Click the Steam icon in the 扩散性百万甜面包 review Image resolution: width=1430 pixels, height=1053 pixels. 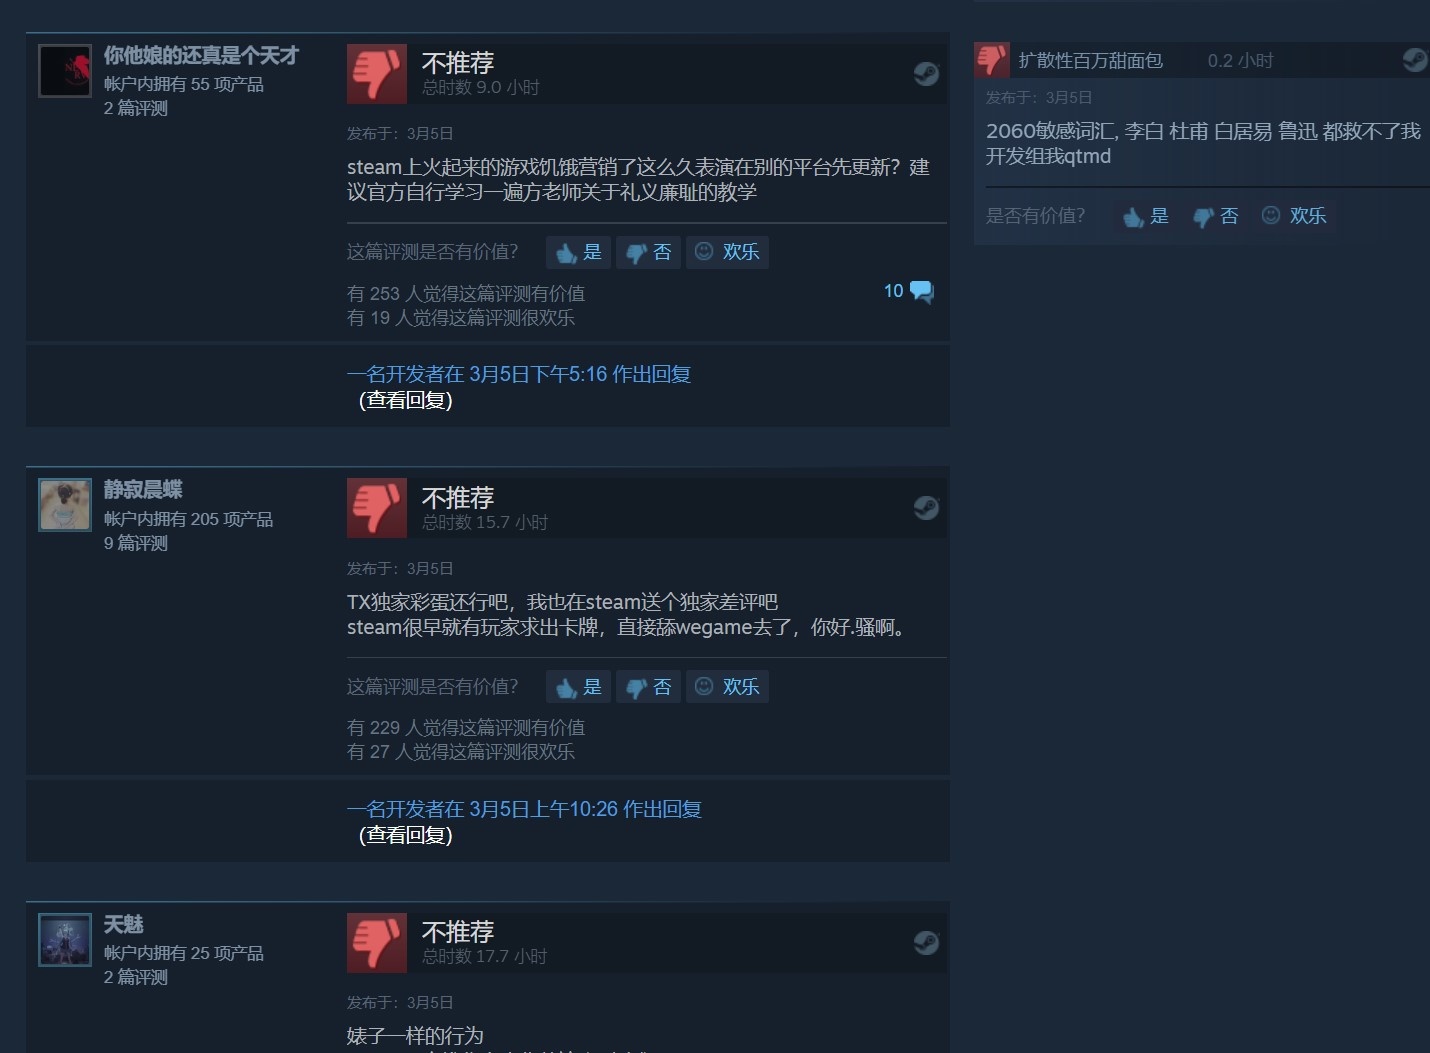point(1414,60)
